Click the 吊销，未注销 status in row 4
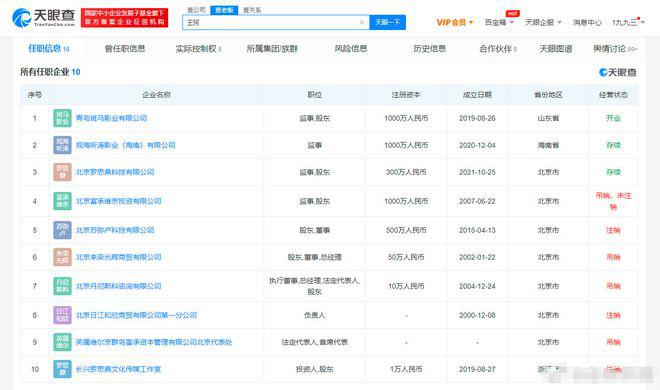660x390 pixels. (613, 201)
